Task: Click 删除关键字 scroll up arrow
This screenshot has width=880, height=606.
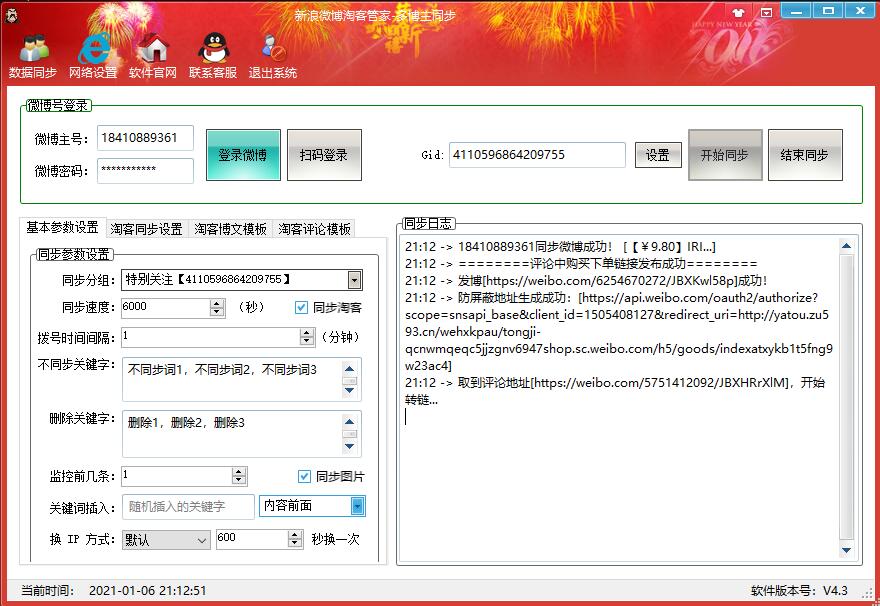Action: [x=350, y=422]
